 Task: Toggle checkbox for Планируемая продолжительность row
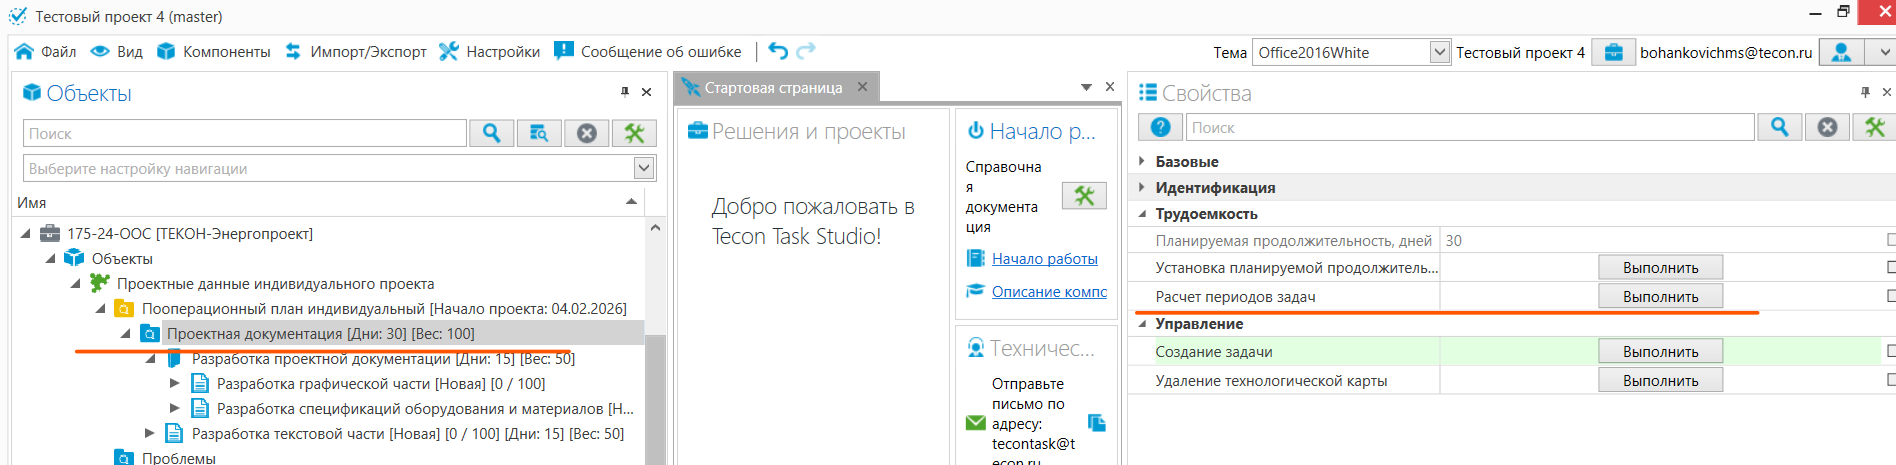click(1890, 240)
